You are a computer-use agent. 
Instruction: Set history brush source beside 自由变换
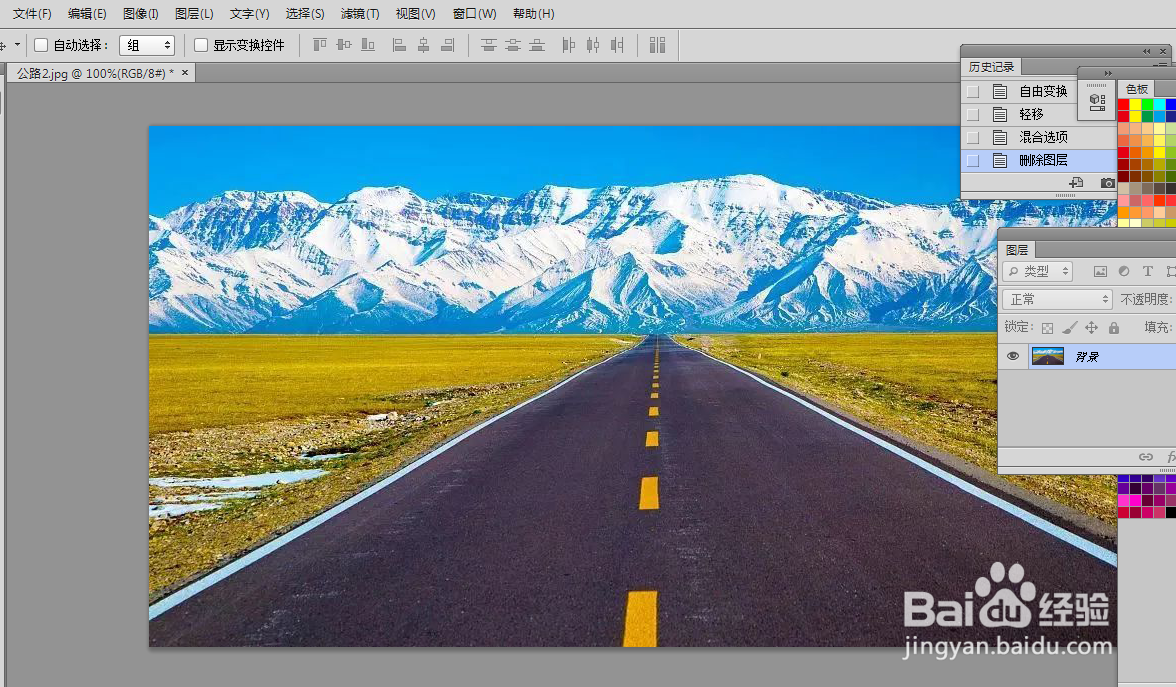973,92
